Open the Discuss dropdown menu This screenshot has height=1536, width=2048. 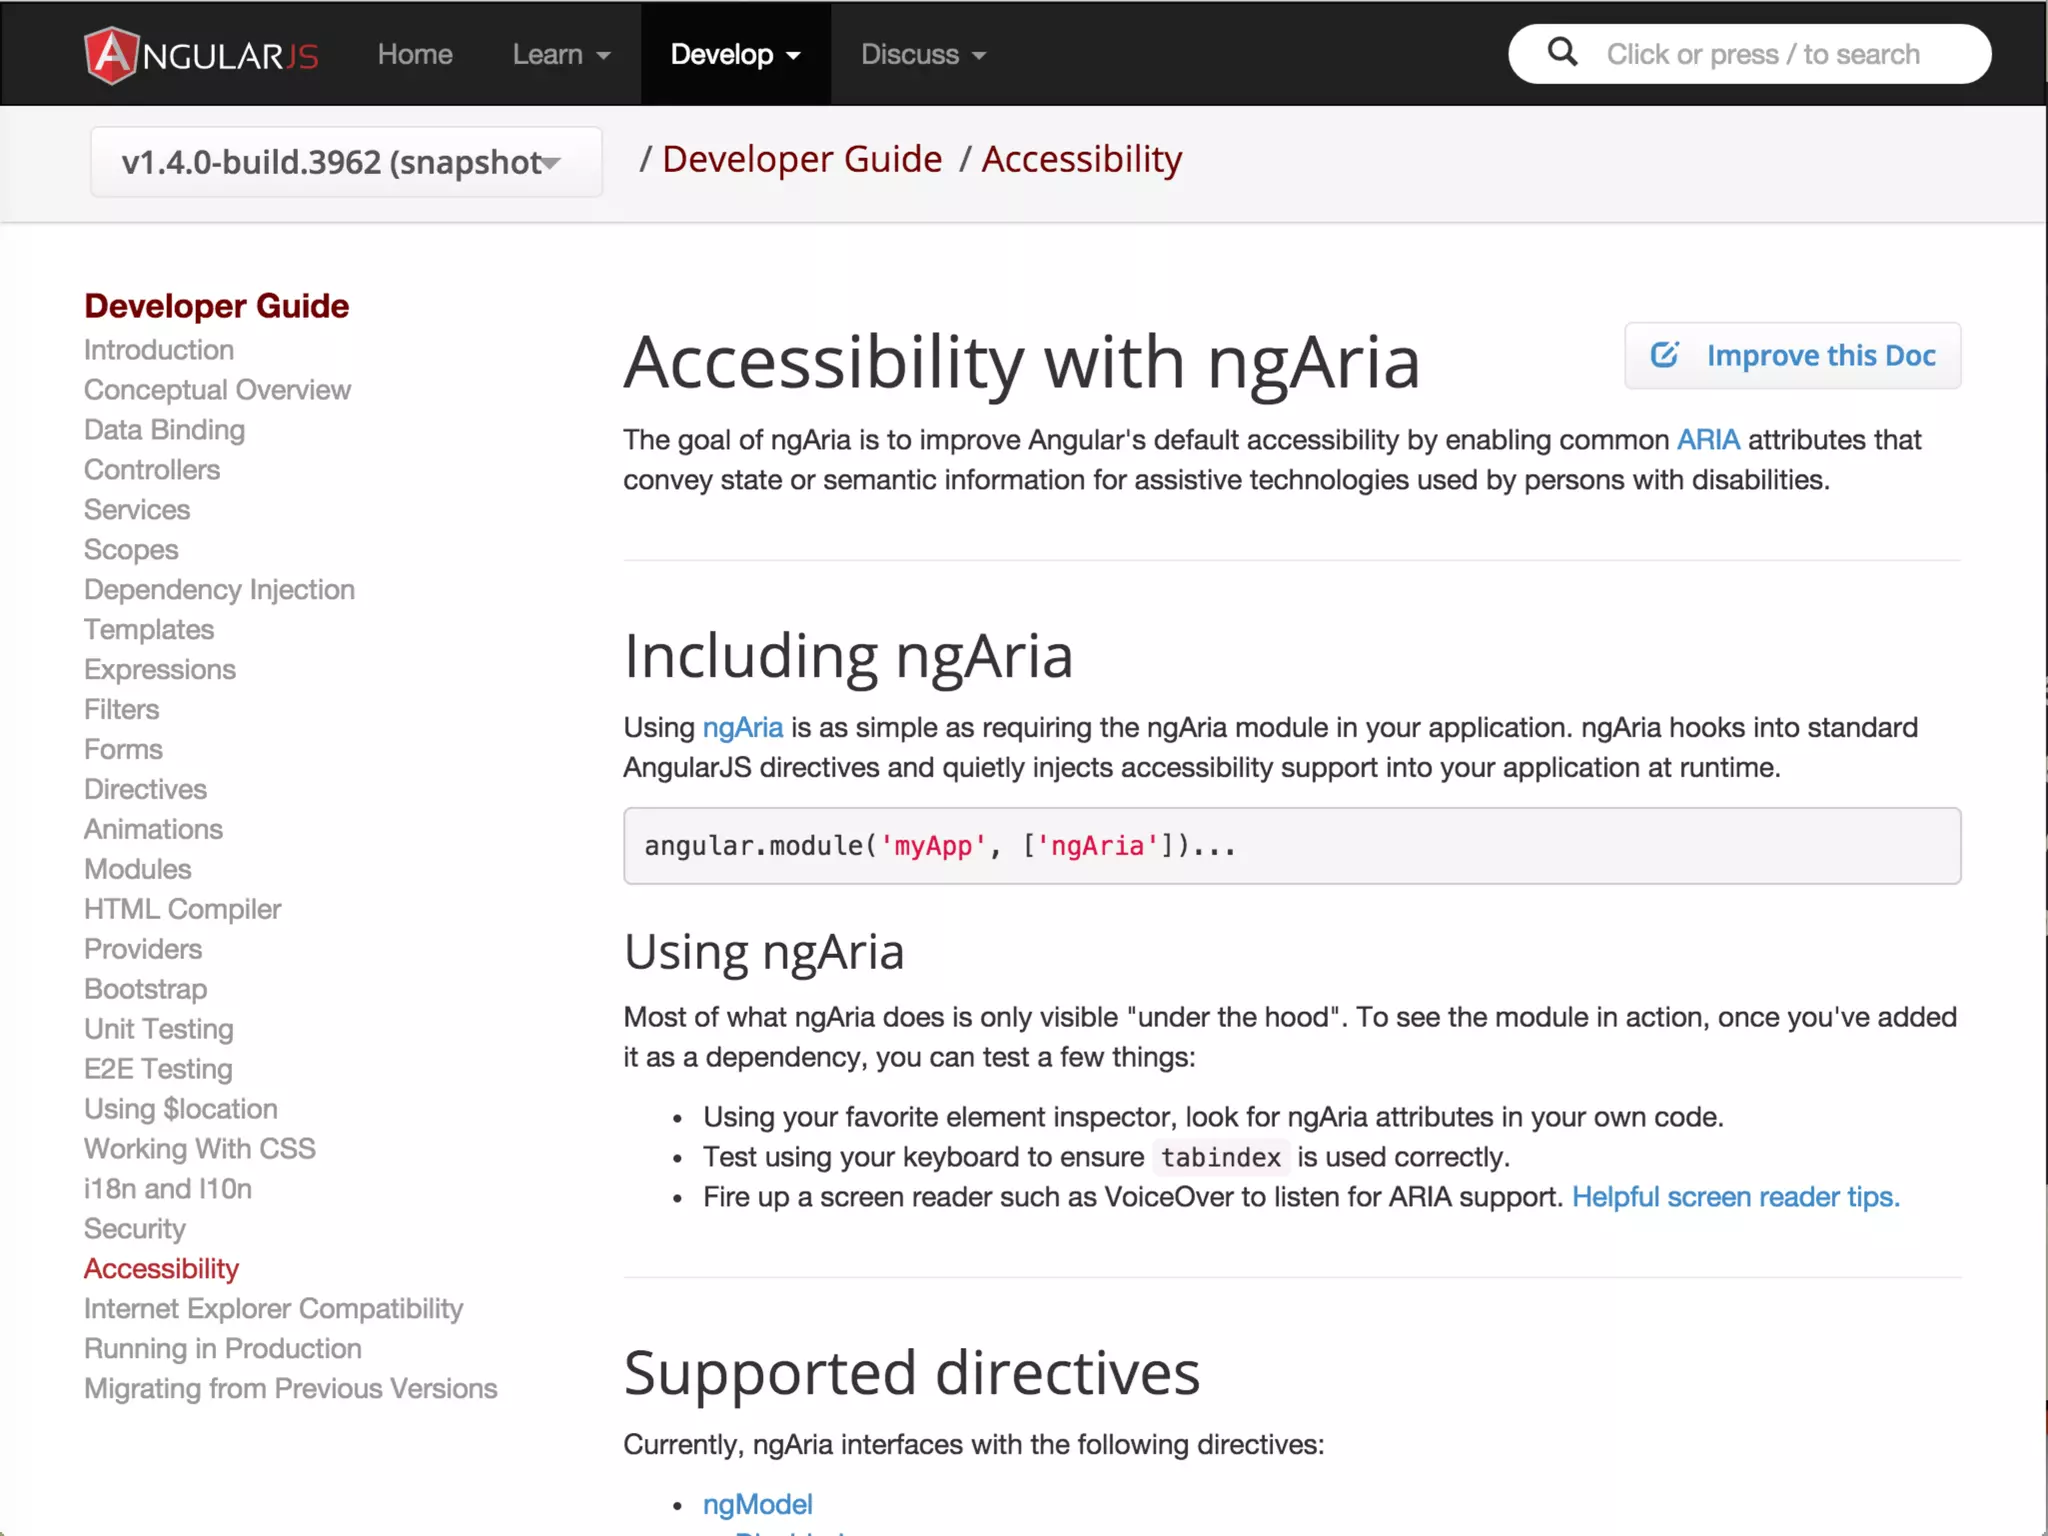[x=923, y=54]
